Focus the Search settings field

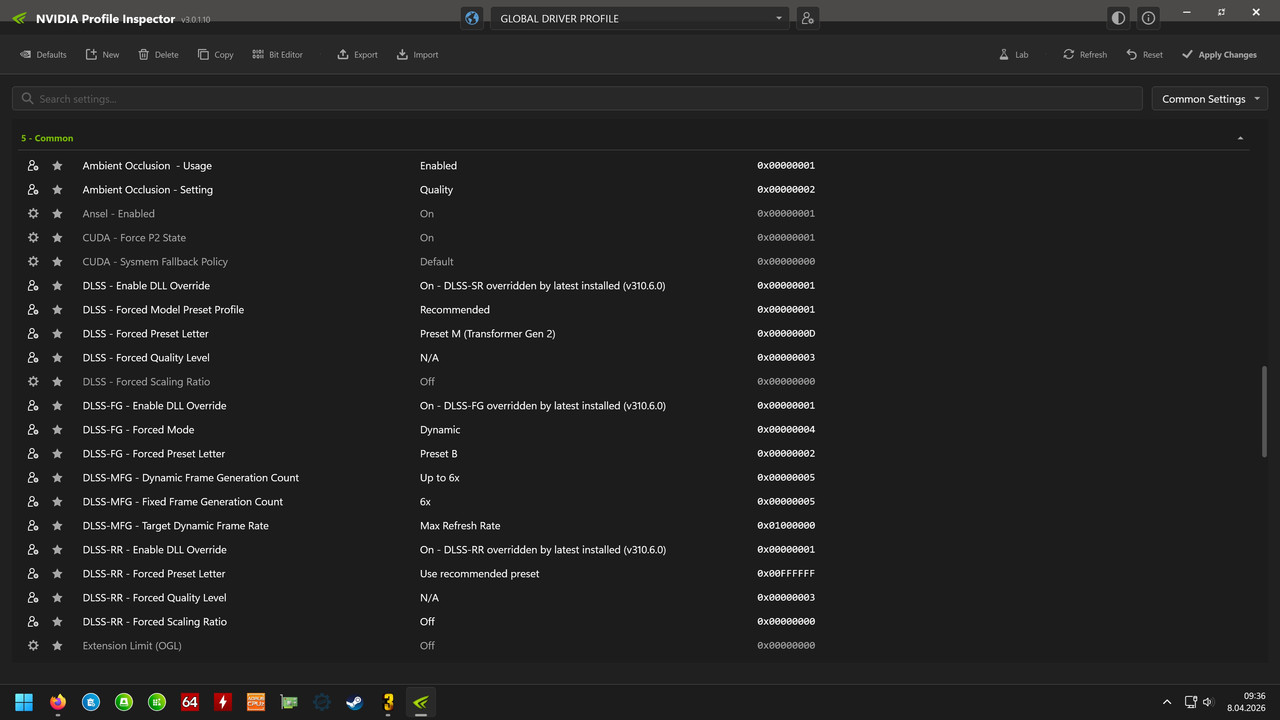click(577, 99)
